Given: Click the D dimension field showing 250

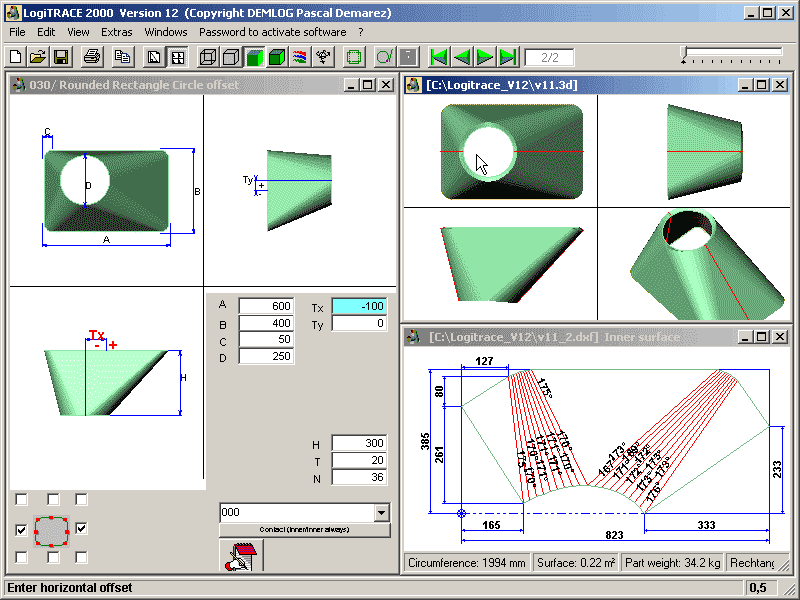Looking at the screenshot, I should click(x=266, y=356).
